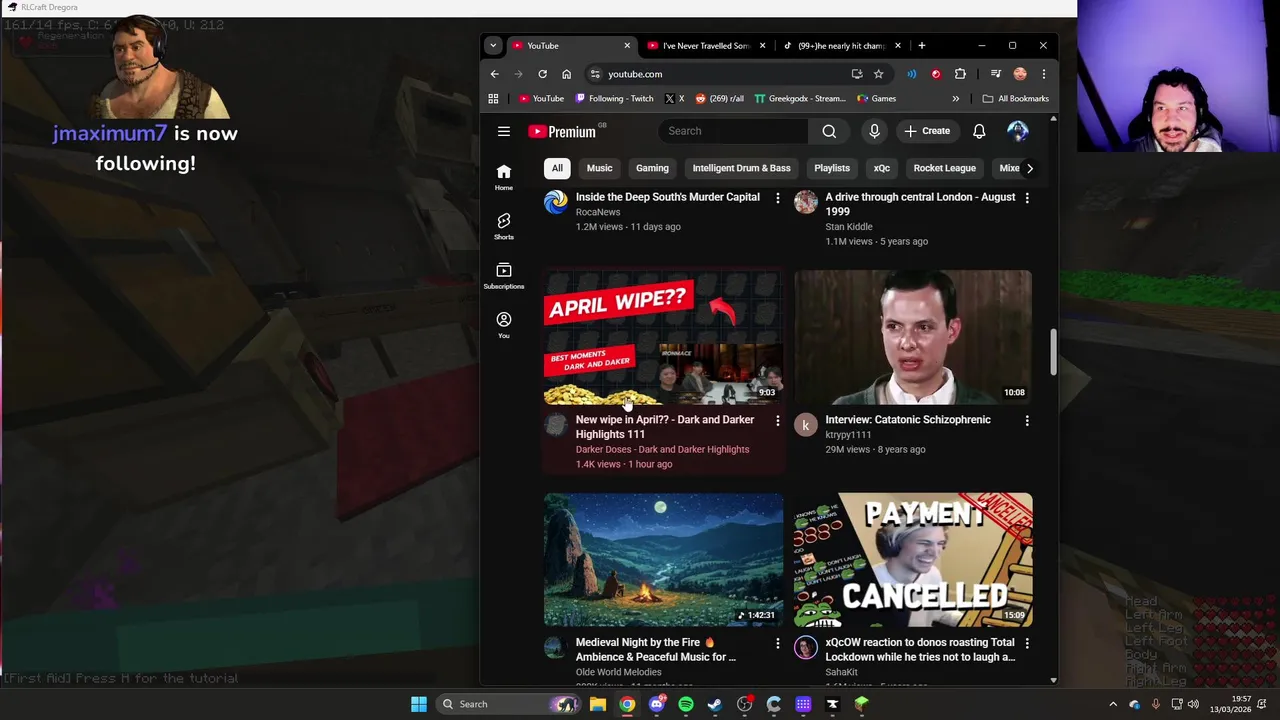Go back in Chrome browser

tap(494, 74)
